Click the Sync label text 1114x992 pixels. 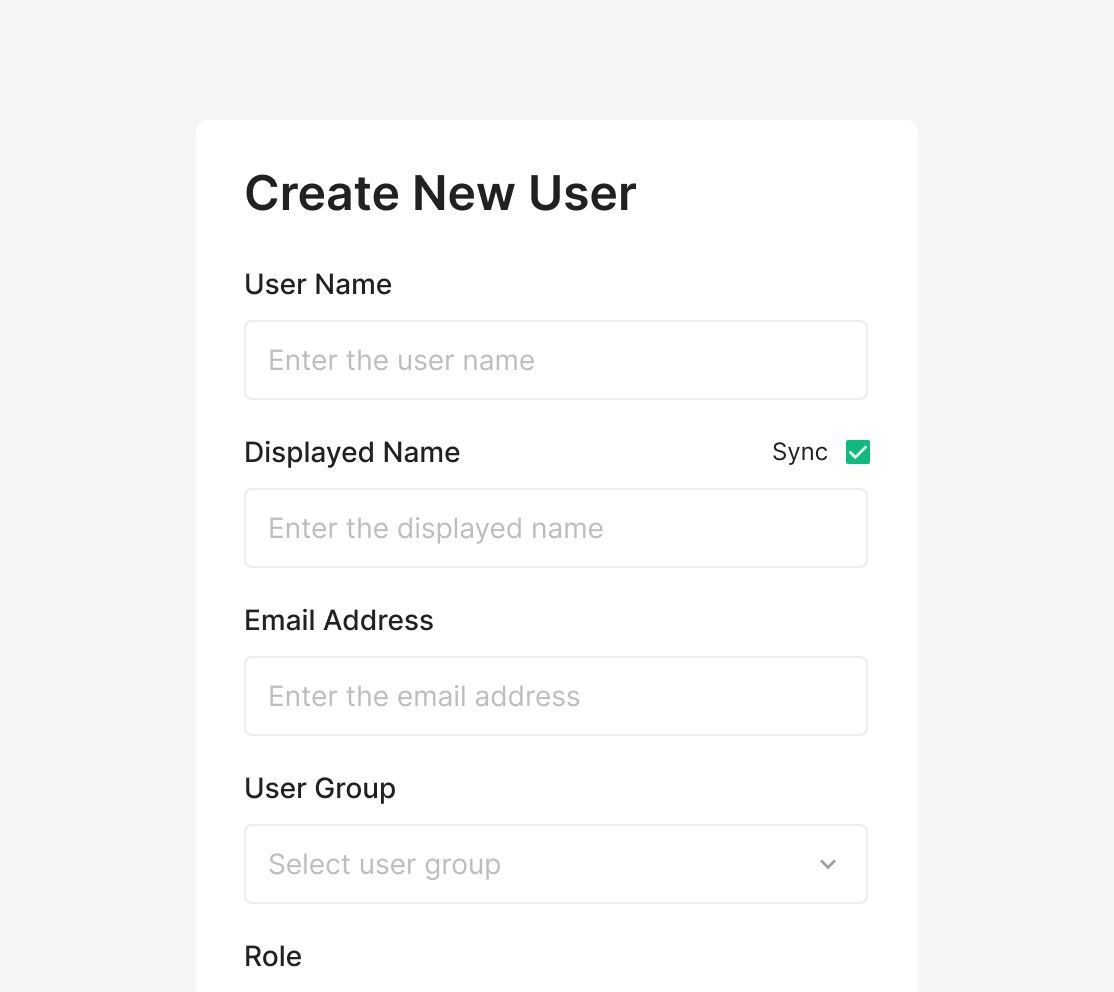tap(799, 452)
